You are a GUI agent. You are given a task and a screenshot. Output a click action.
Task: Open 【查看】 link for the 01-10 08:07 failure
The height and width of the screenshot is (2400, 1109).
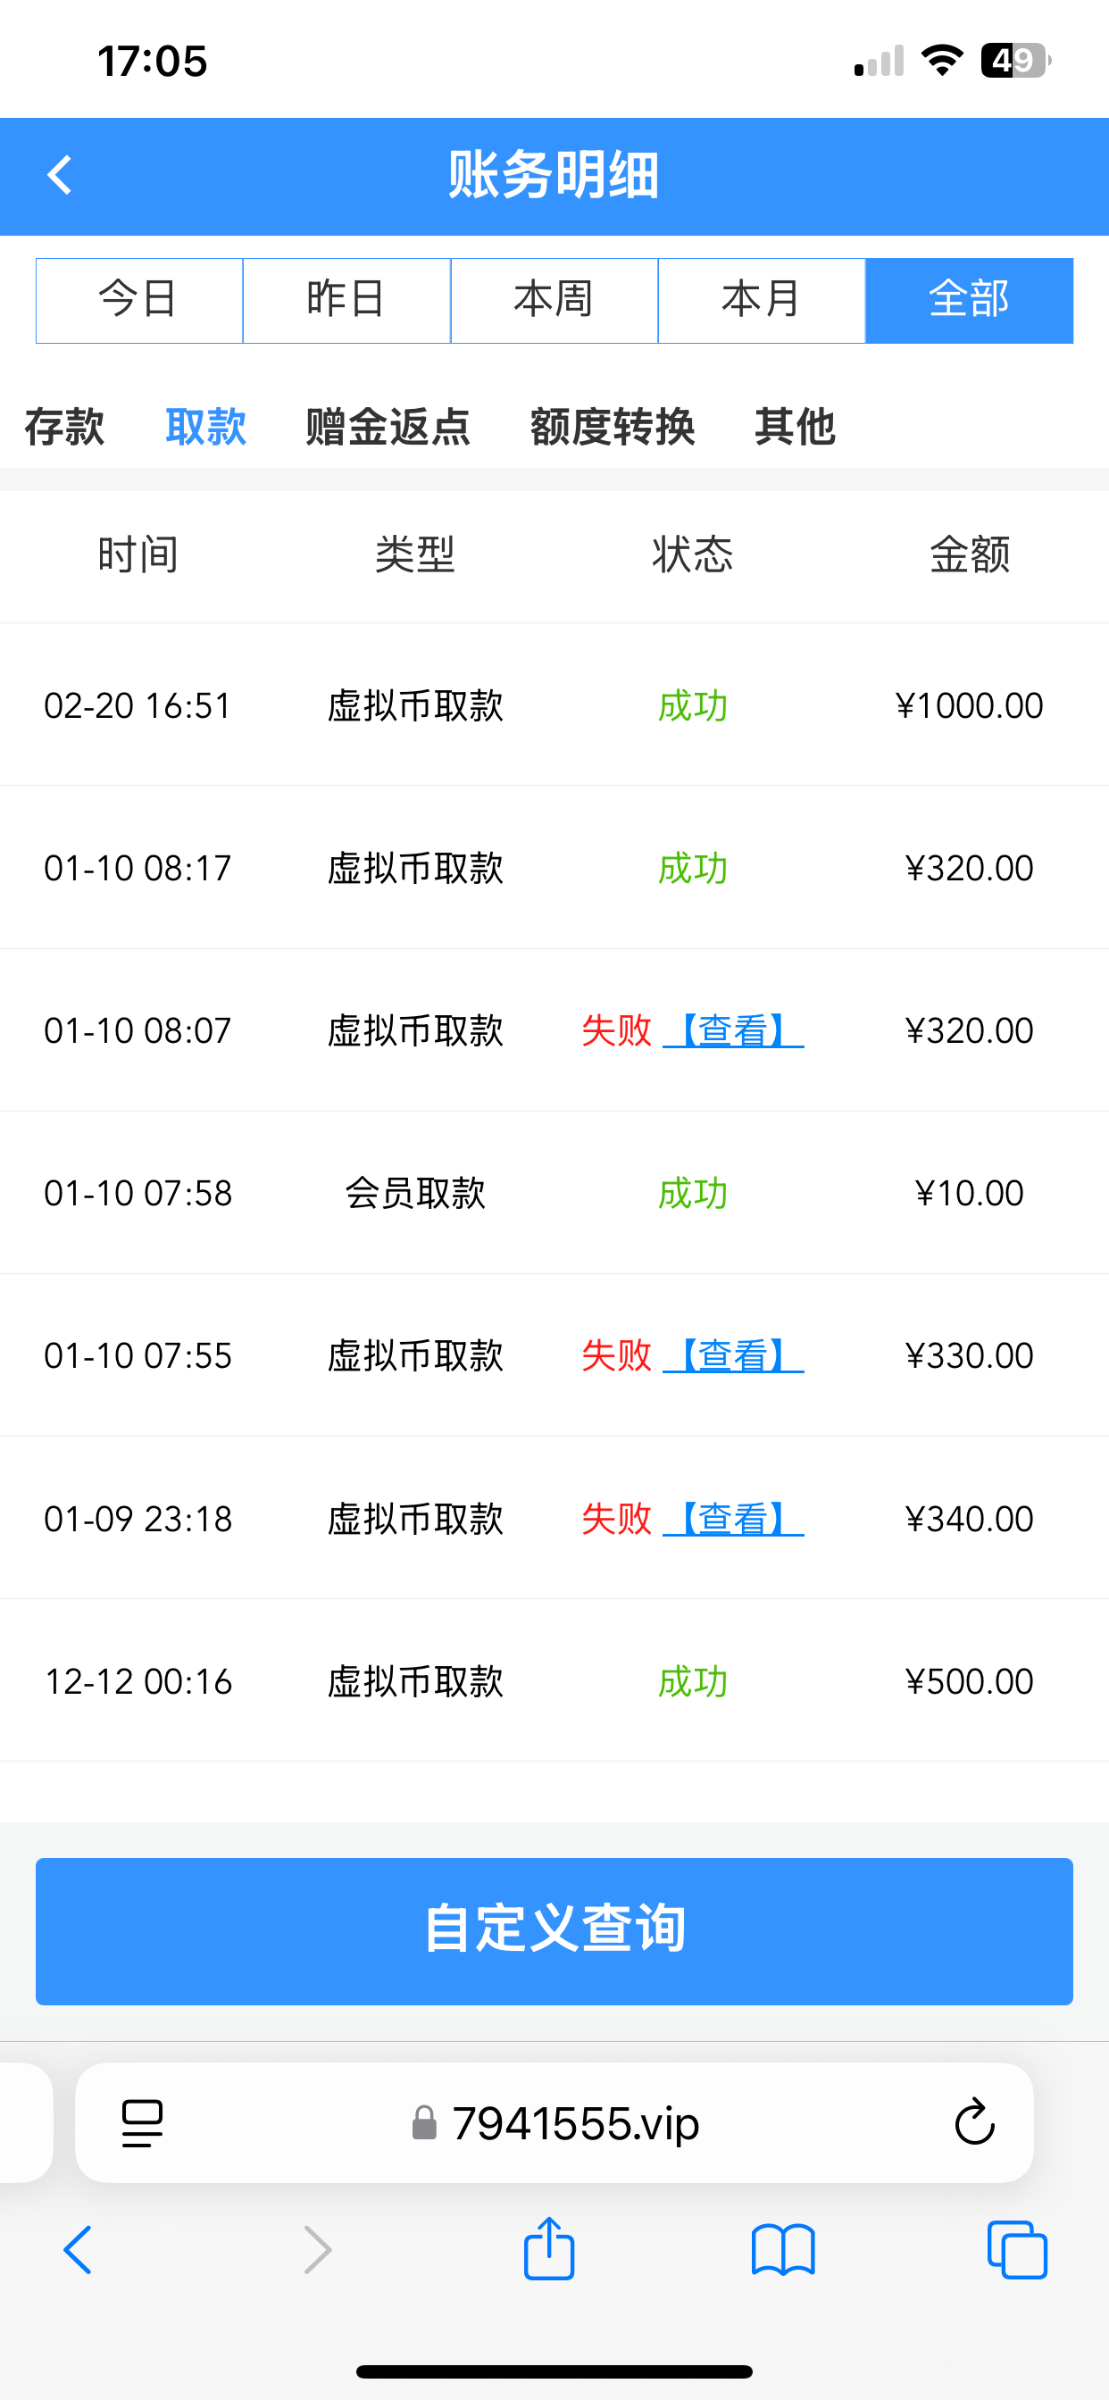pyautogui.click(x=733, y=1030)
